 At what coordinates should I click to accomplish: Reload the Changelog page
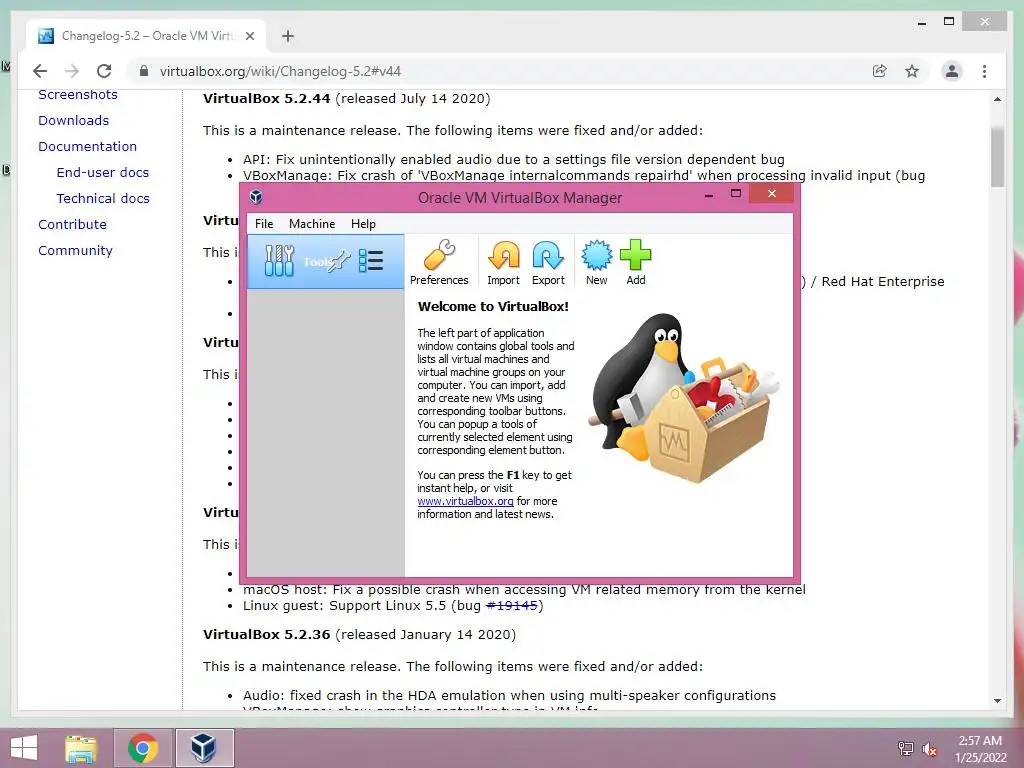point(104,71)
